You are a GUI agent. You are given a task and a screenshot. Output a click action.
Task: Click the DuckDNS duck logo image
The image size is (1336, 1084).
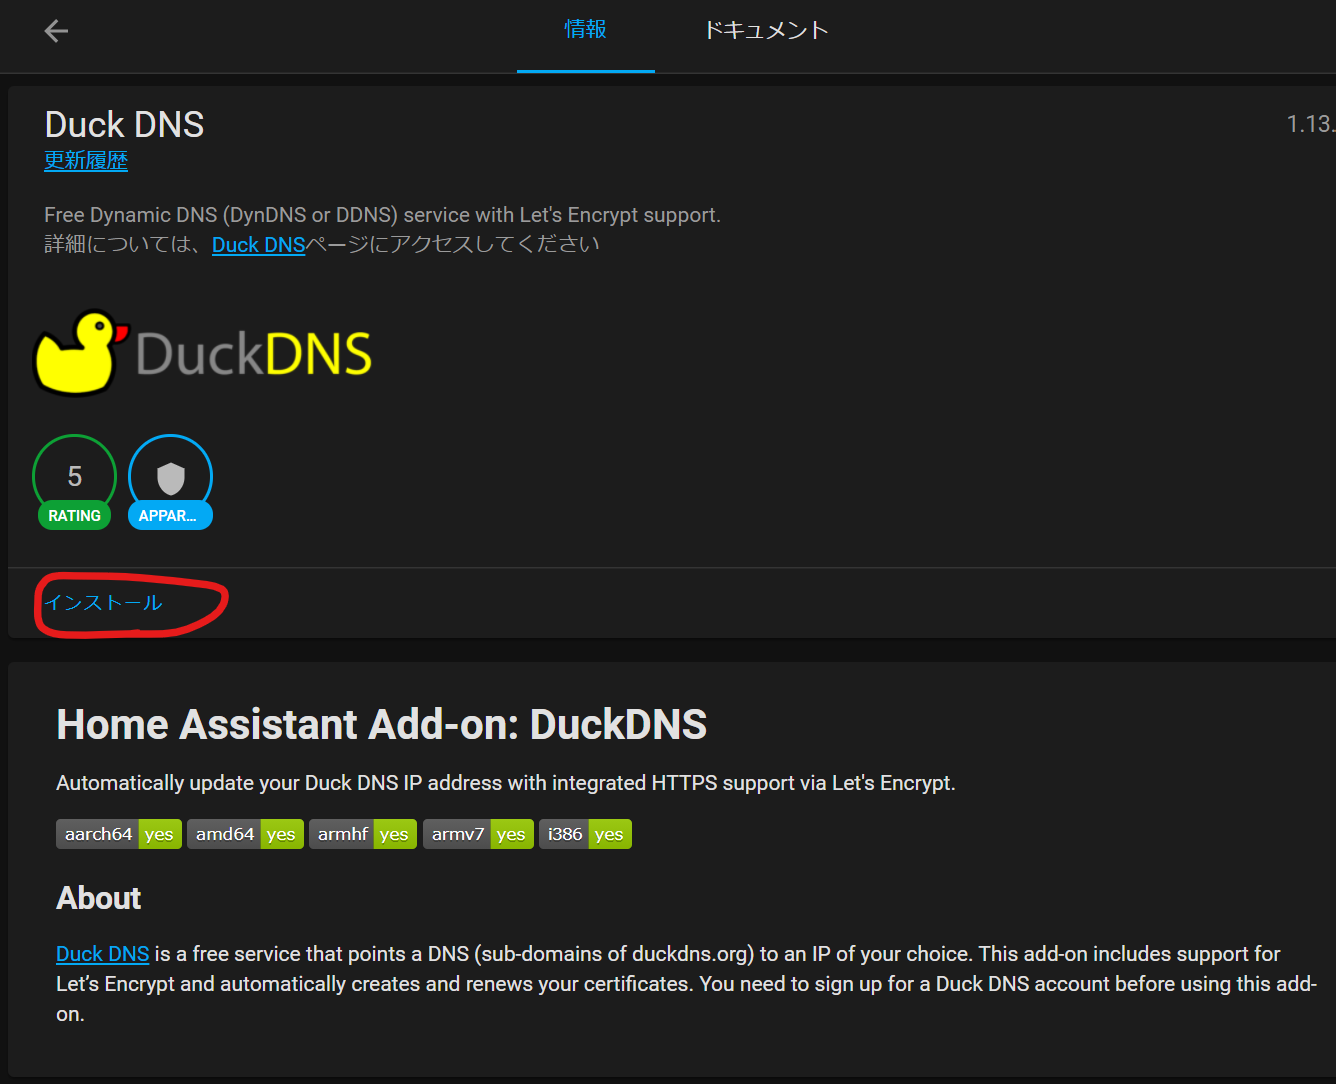coord(203,352)
